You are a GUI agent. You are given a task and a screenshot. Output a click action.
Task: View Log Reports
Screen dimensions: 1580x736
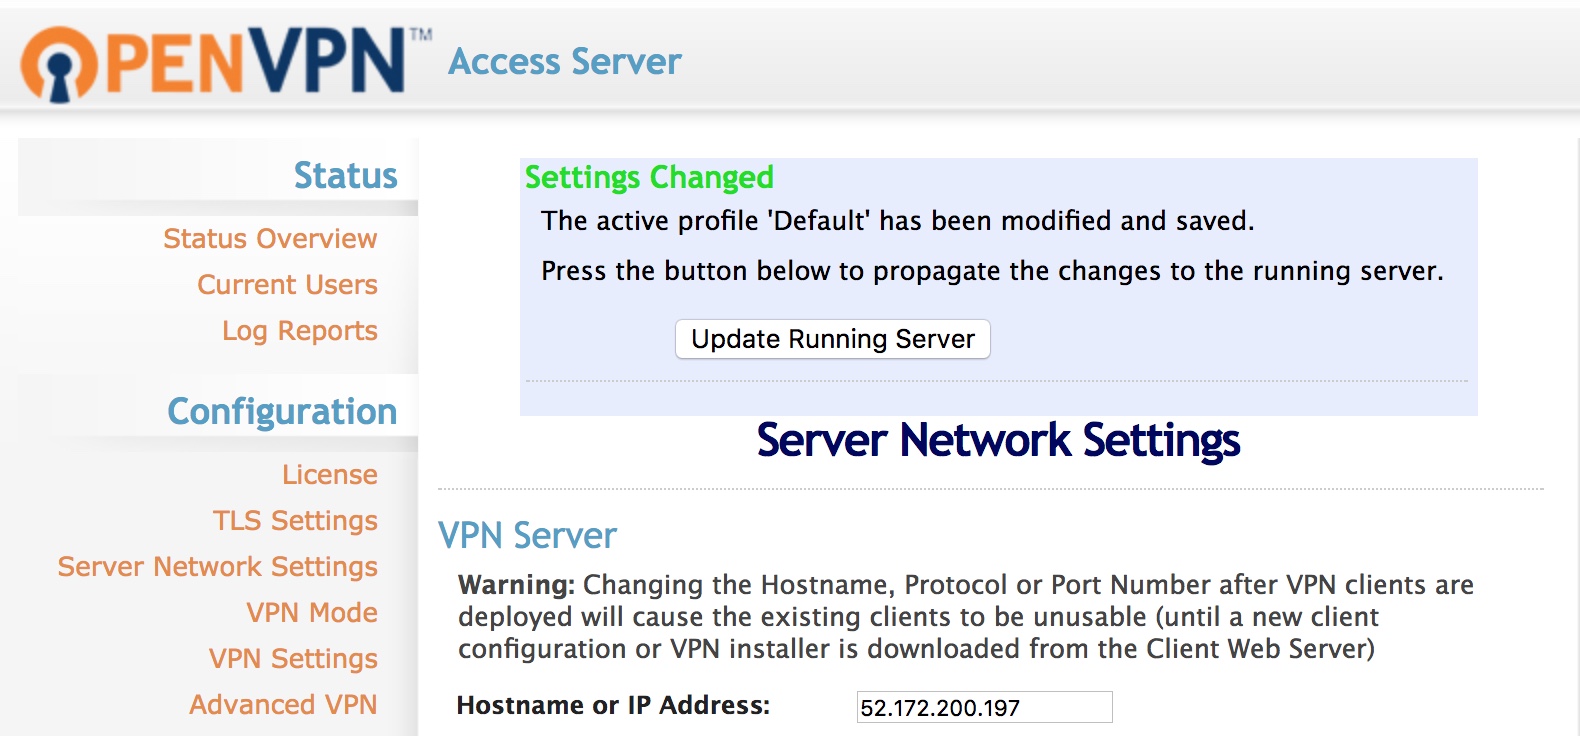coord(300,331)
